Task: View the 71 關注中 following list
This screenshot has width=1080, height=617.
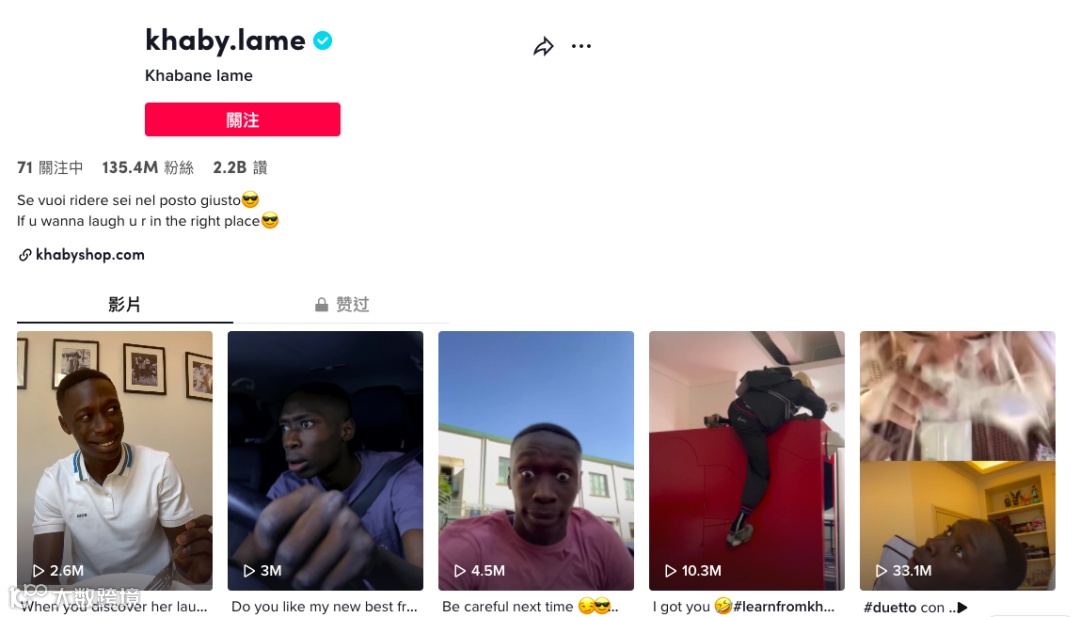Action: [50, 167]
